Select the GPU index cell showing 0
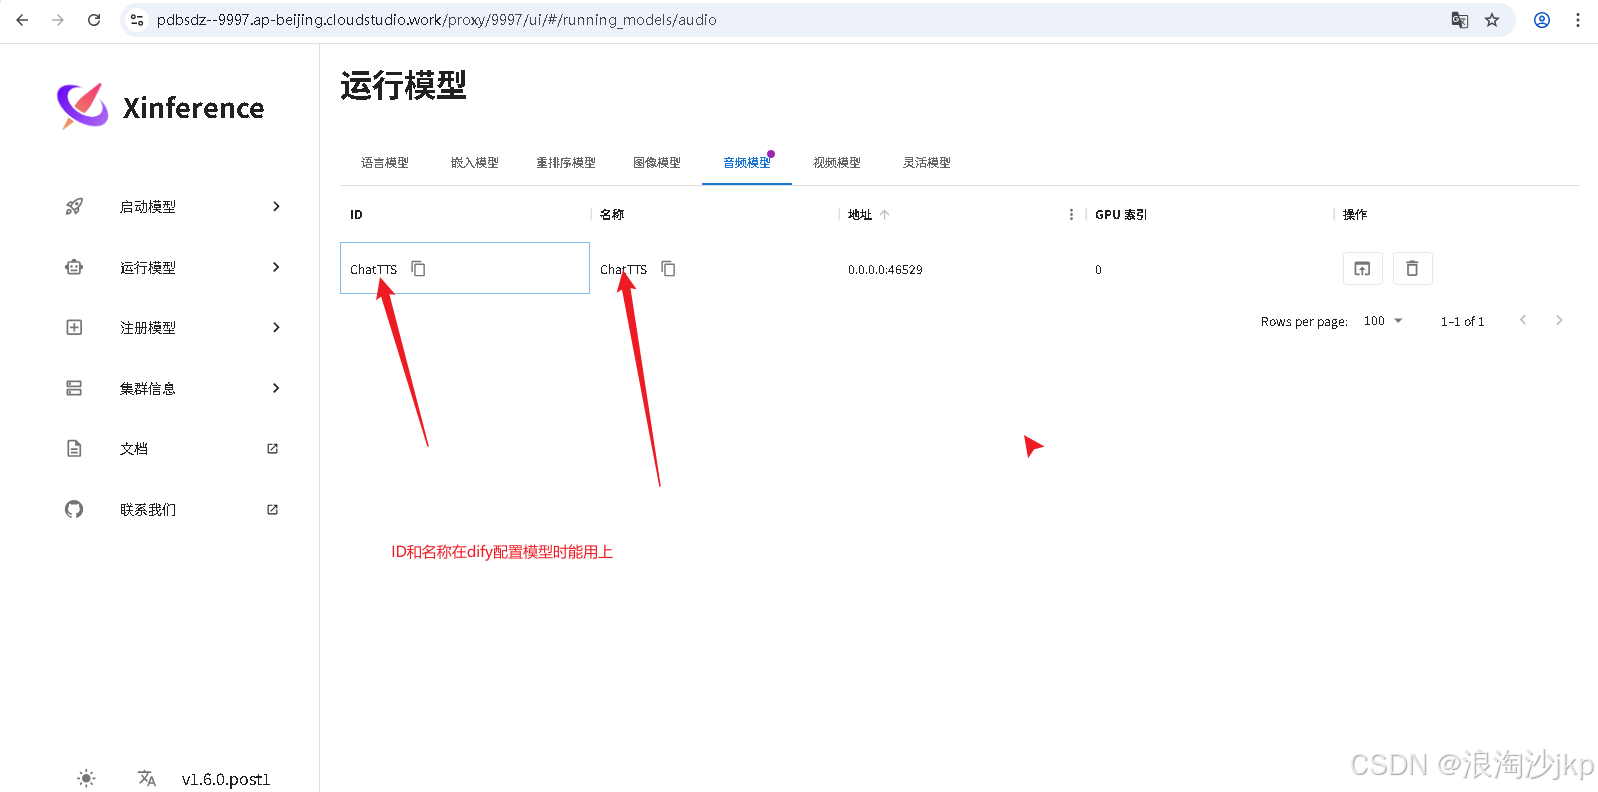 [1098, 269]
